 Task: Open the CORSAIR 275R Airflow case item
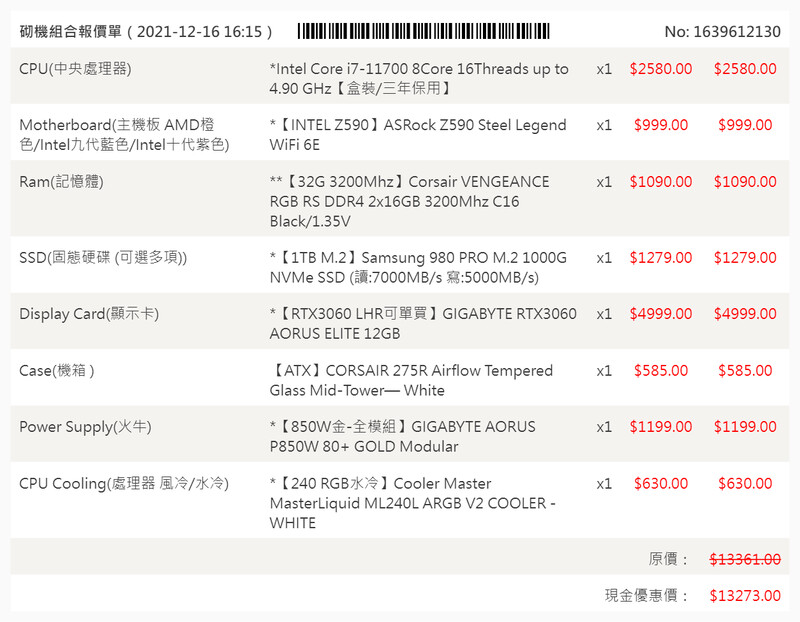click(x=411, y=380)
